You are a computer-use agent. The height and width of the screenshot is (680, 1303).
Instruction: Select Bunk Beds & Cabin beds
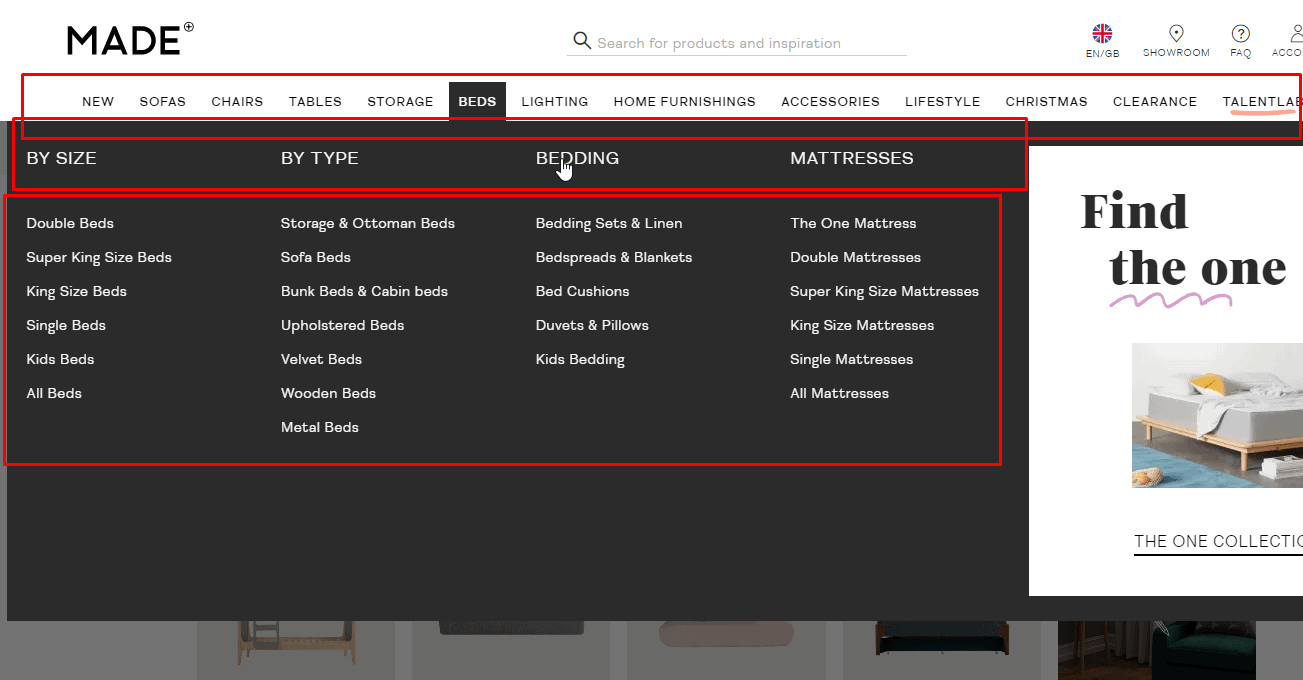[x=366, y=291]
